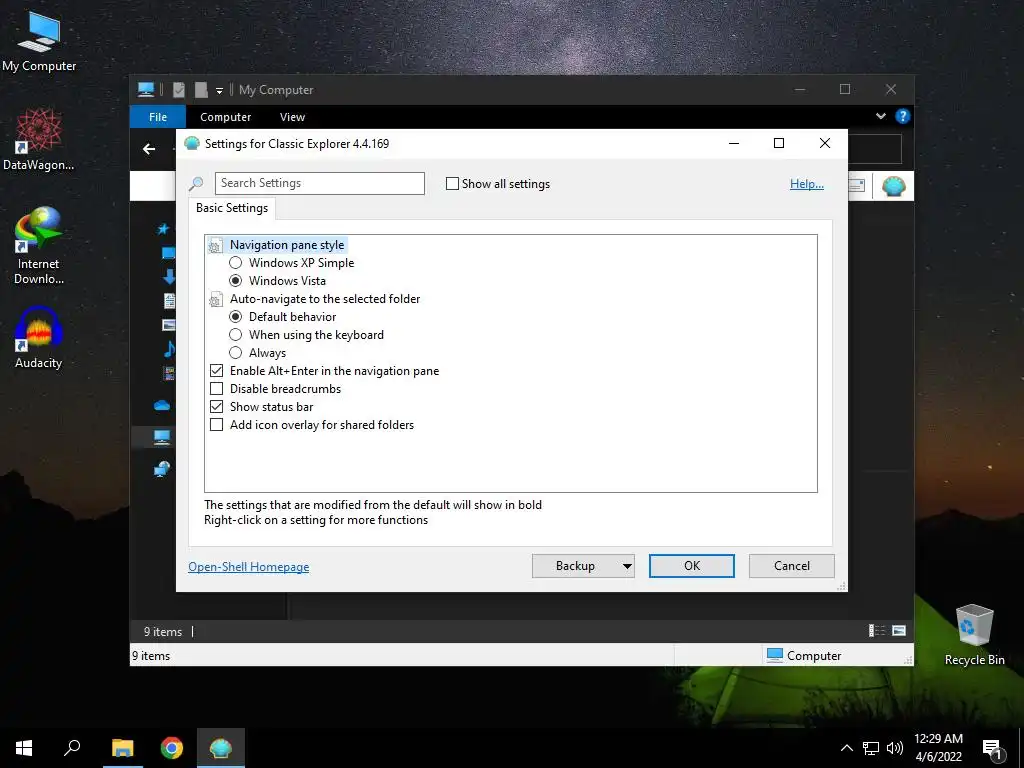Choose Default behavior for auto-navigate
Image resolution: width=1024 pixels, height=768 pixels.
click(236, 317)
